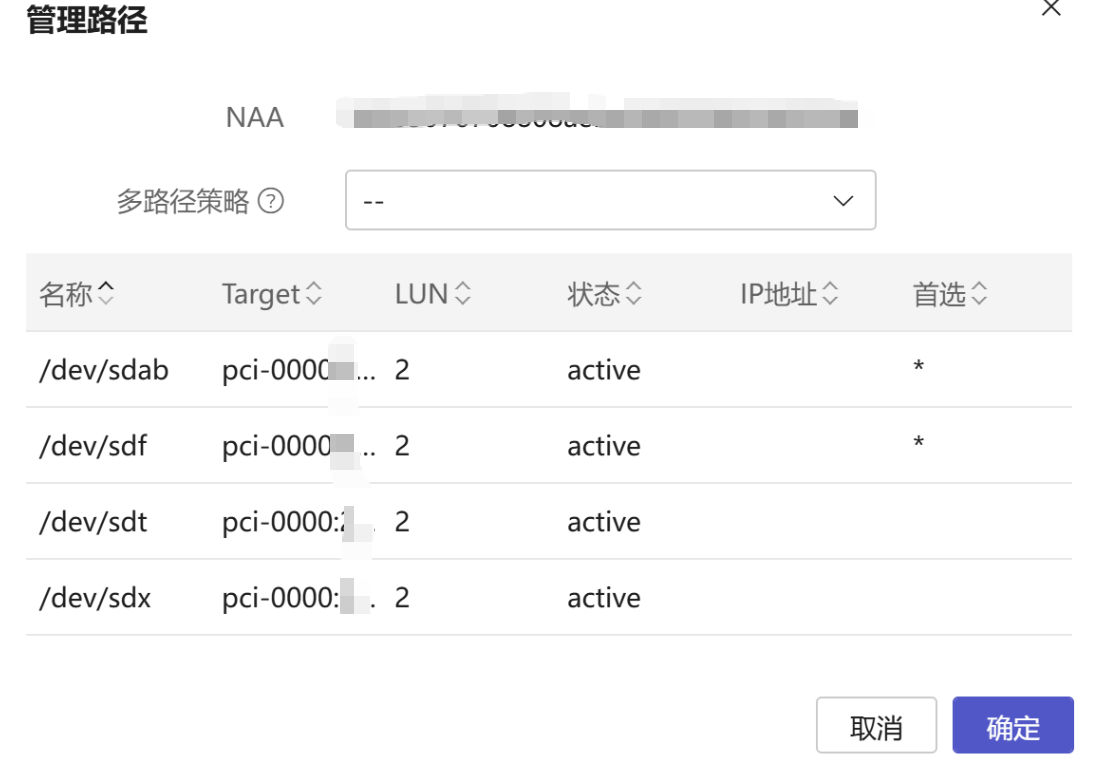Select the /dev/sdx path row
Viewport: 1118px width, 760px height.
[95, 598]
